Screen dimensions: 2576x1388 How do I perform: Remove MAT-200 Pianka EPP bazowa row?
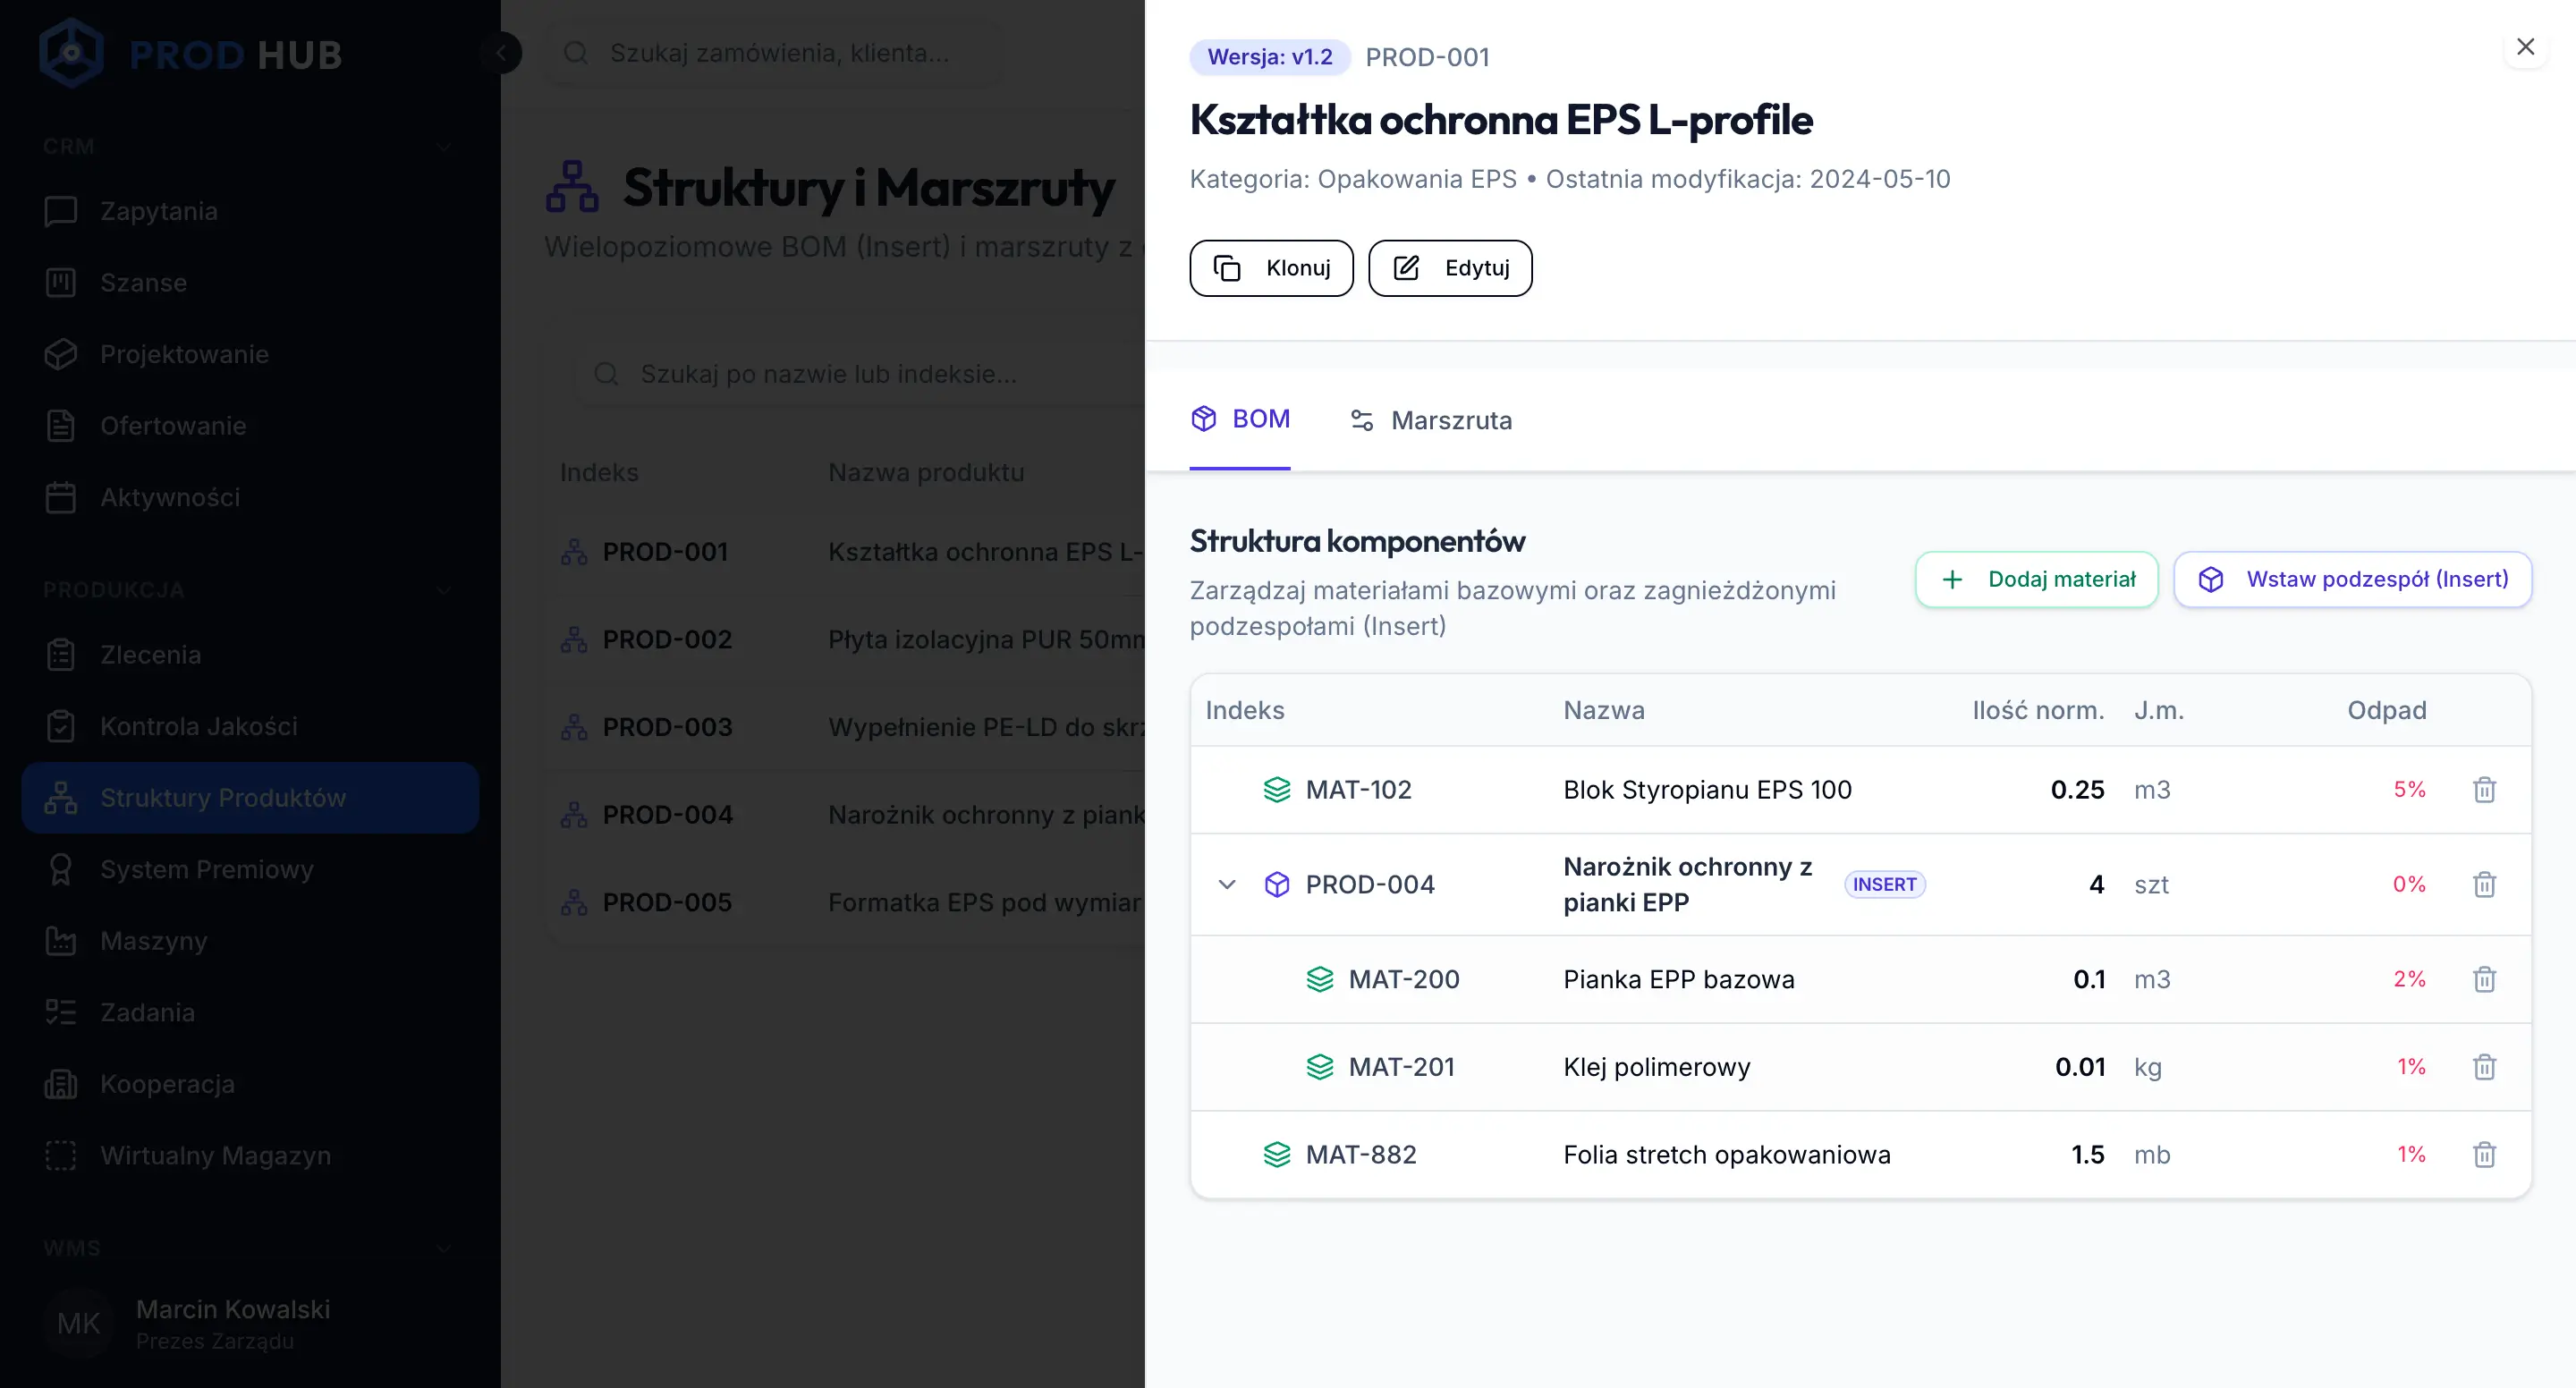click(x=2484, y=979)
